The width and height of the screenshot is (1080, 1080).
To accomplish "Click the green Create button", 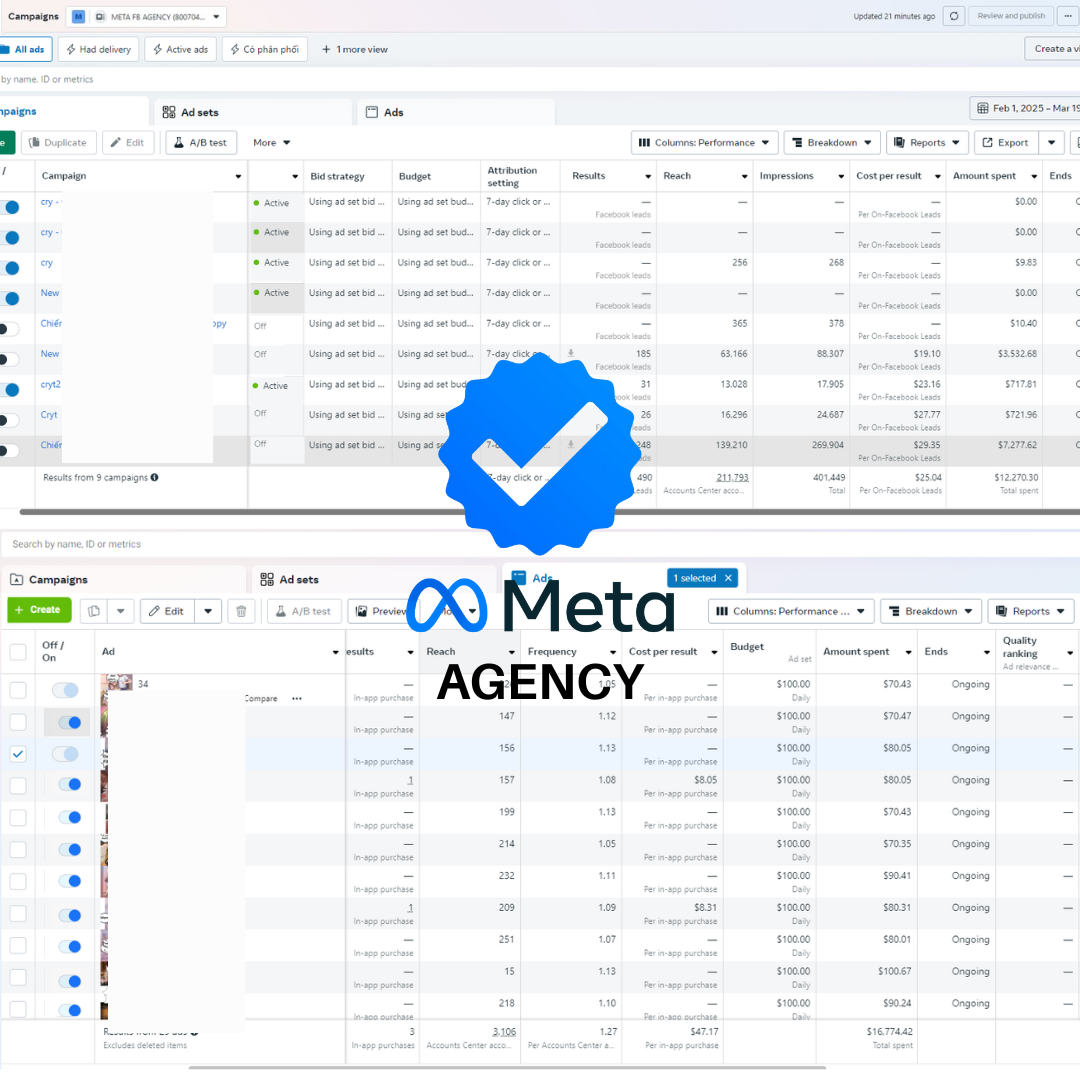I will [x=39, y=610].
